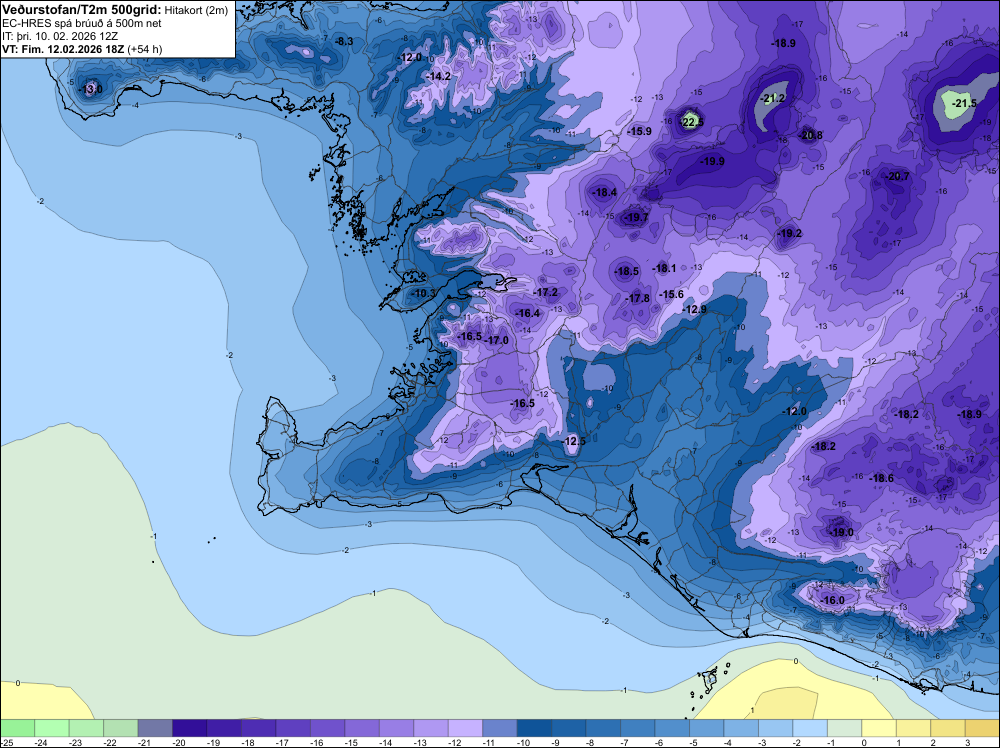Click the medium blue legend swatch above -6

pyautogui.click(x=672, y=728)
